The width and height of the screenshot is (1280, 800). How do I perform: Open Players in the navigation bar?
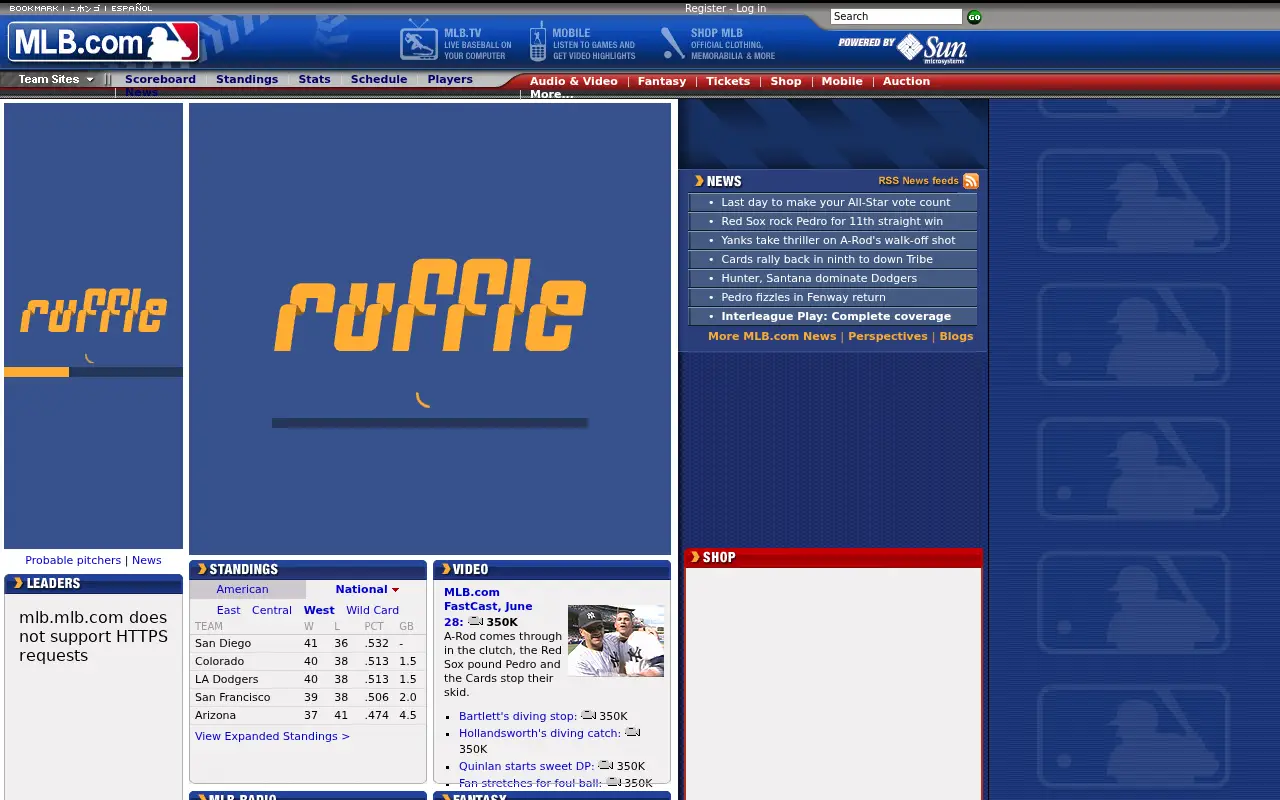(x=450, y=79)
